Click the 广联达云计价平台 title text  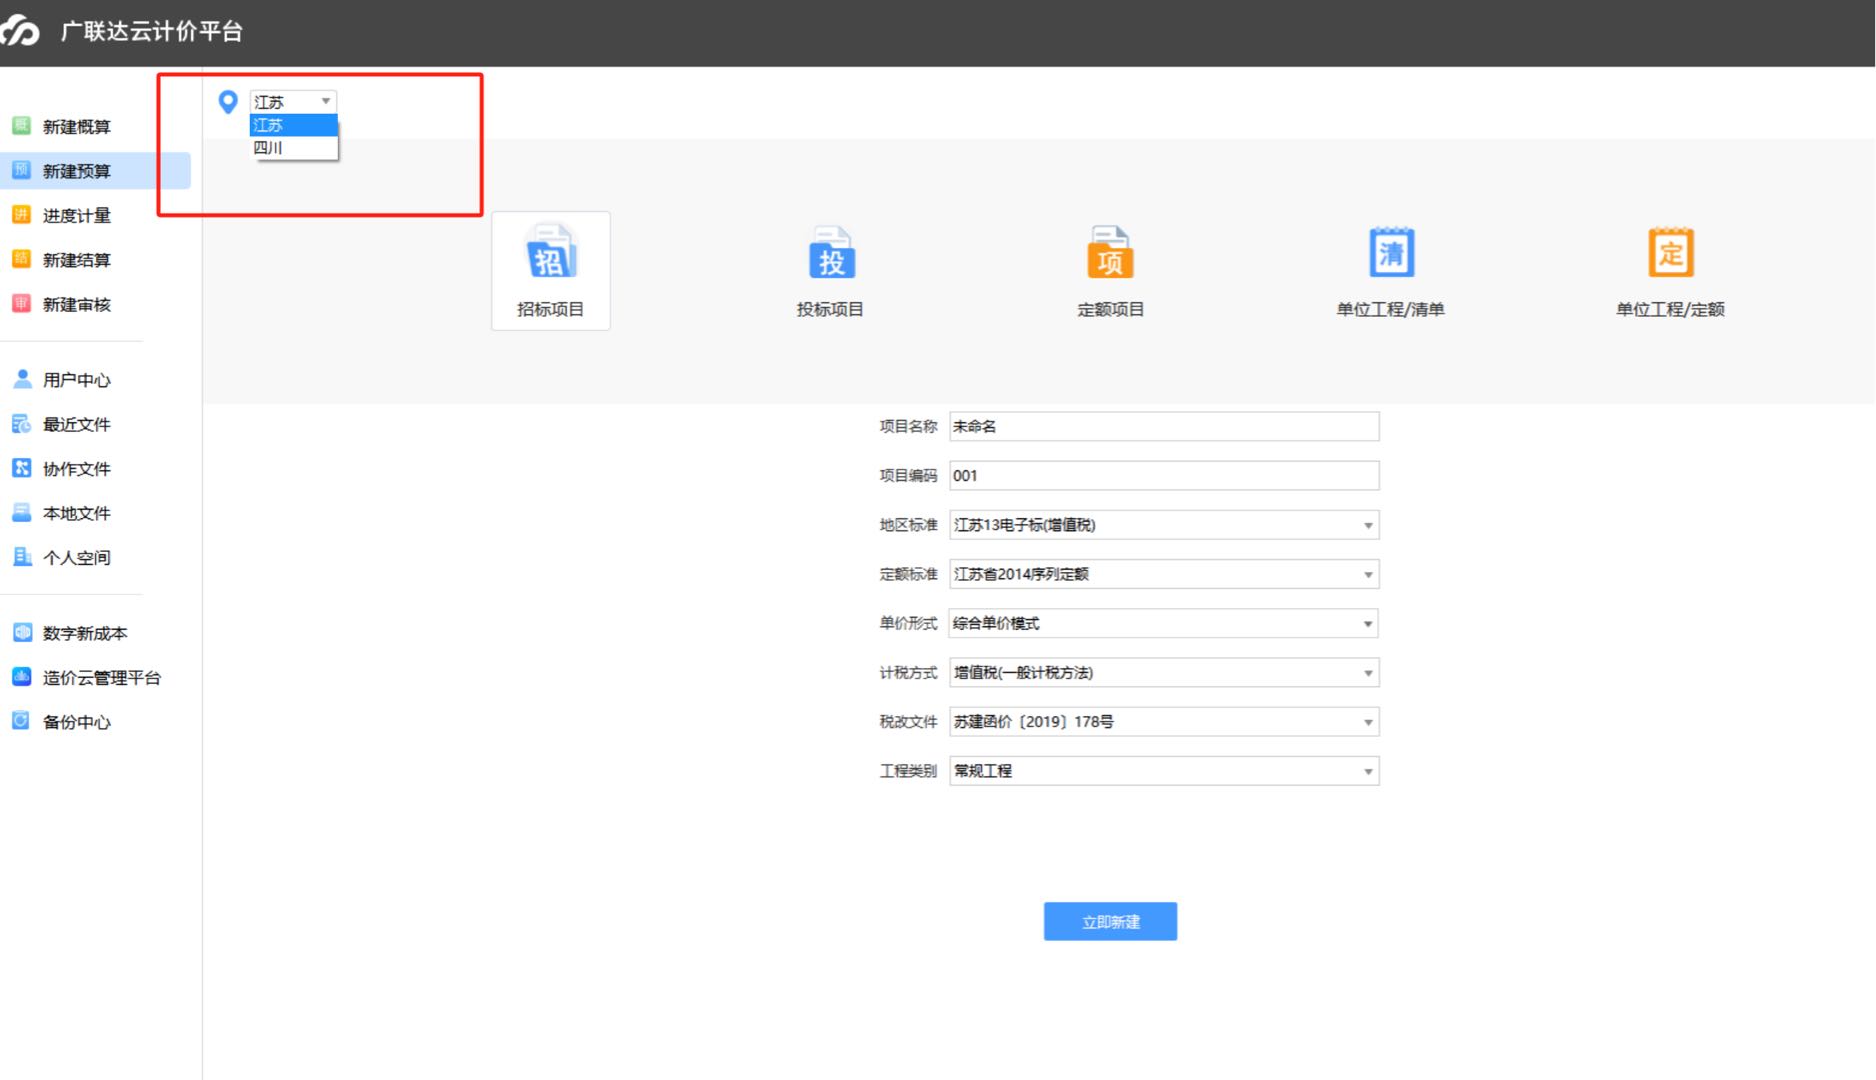point(152,31)
